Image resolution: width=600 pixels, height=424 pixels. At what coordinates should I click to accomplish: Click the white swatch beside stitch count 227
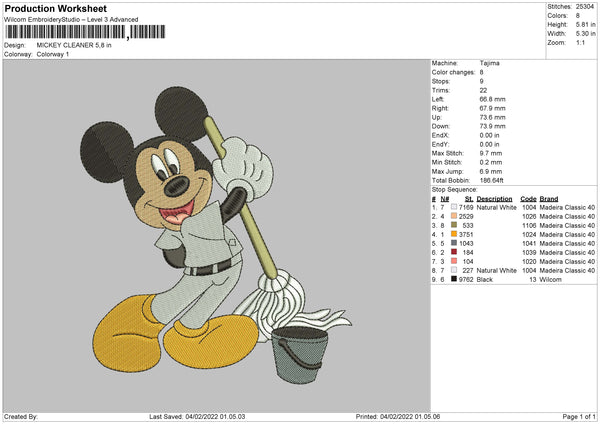point(454,270)
